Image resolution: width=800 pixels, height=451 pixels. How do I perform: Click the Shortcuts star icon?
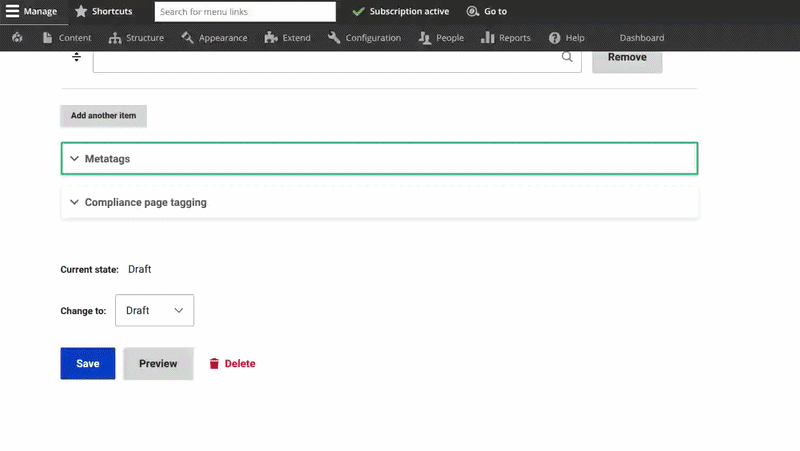tap(81, 11)
